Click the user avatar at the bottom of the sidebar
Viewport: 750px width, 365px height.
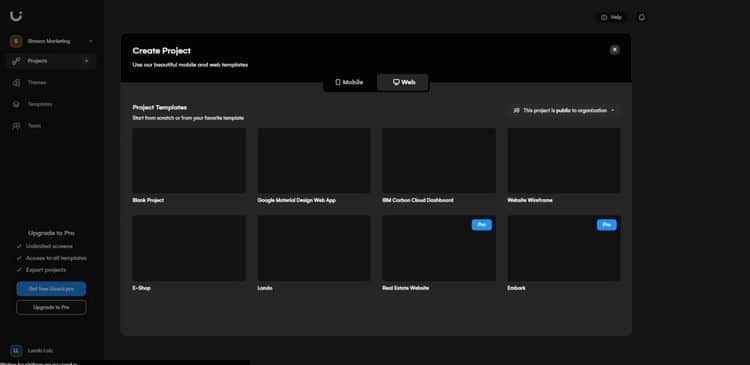coord(16,351)
